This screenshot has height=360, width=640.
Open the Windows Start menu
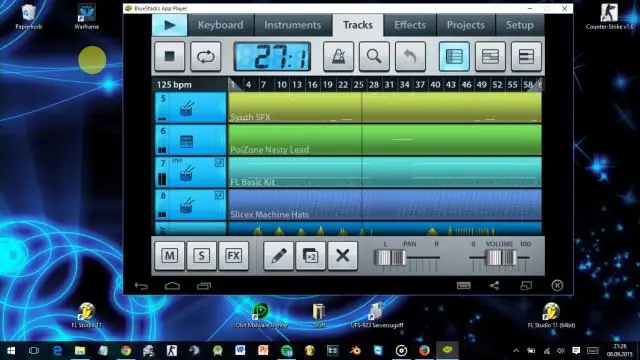point(11,351)
